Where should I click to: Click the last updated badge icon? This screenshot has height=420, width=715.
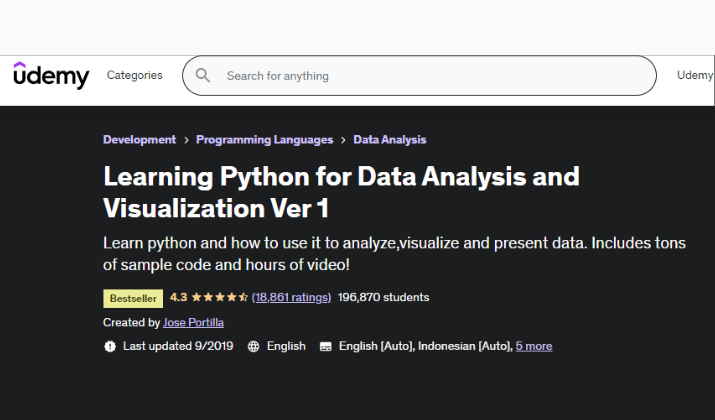click(x=109, y=346)
